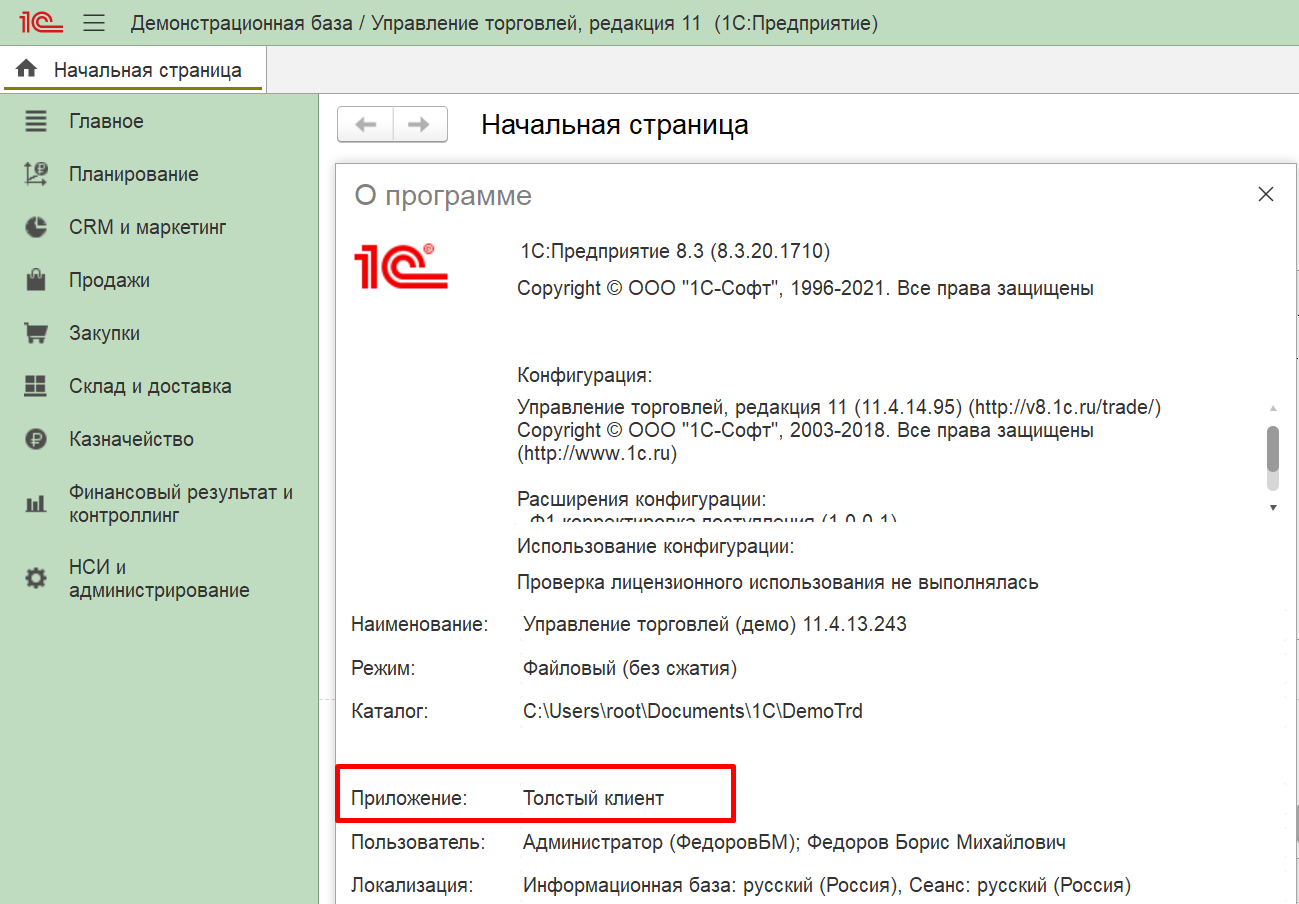
Task: Click the license check status line
Action: (x=777, y=582)
